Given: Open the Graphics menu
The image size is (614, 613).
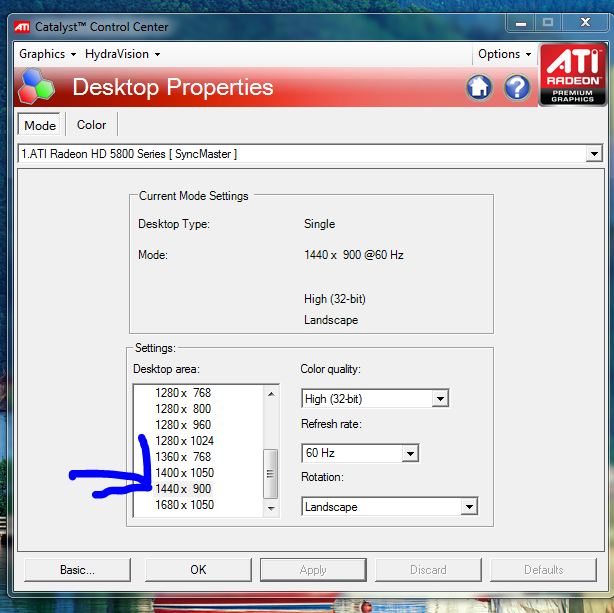Looking at the screenshot, I should pyautogui.click(x=47, y=54).
